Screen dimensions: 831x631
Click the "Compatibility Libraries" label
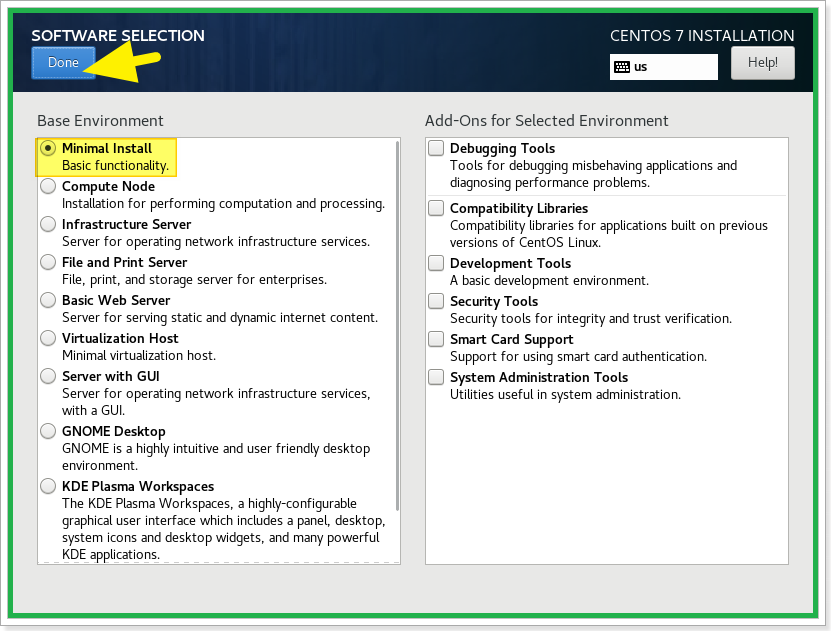[x=519, y=208]
